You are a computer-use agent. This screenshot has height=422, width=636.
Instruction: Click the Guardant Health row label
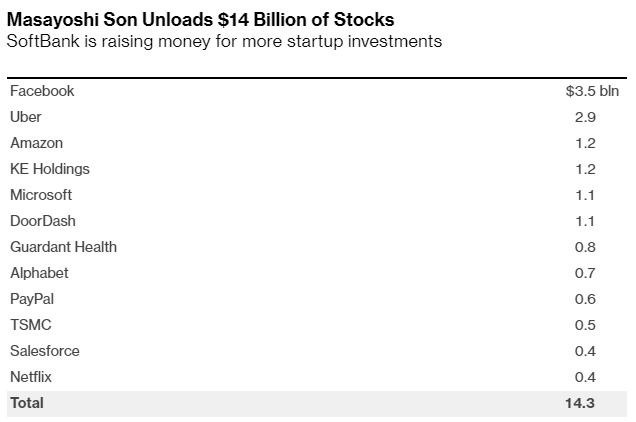[x=63, y=247]
